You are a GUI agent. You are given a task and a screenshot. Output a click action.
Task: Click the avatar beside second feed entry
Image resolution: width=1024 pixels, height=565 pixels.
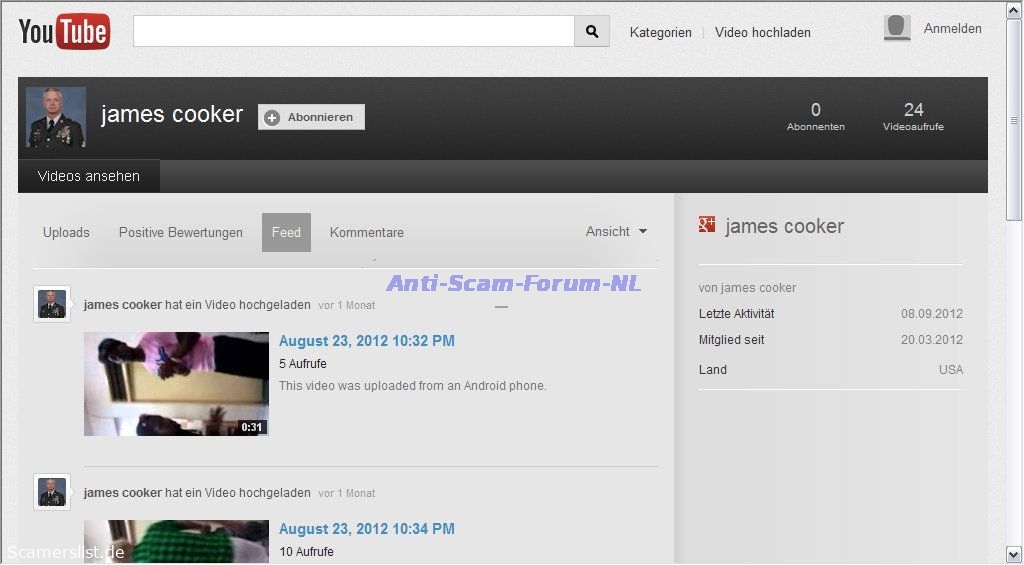click(x=52, y=492)
